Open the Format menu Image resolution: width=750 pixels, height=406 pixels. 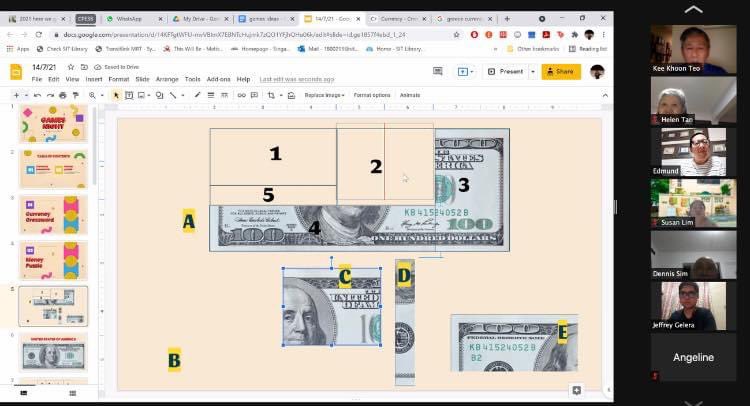click(119, 79)
